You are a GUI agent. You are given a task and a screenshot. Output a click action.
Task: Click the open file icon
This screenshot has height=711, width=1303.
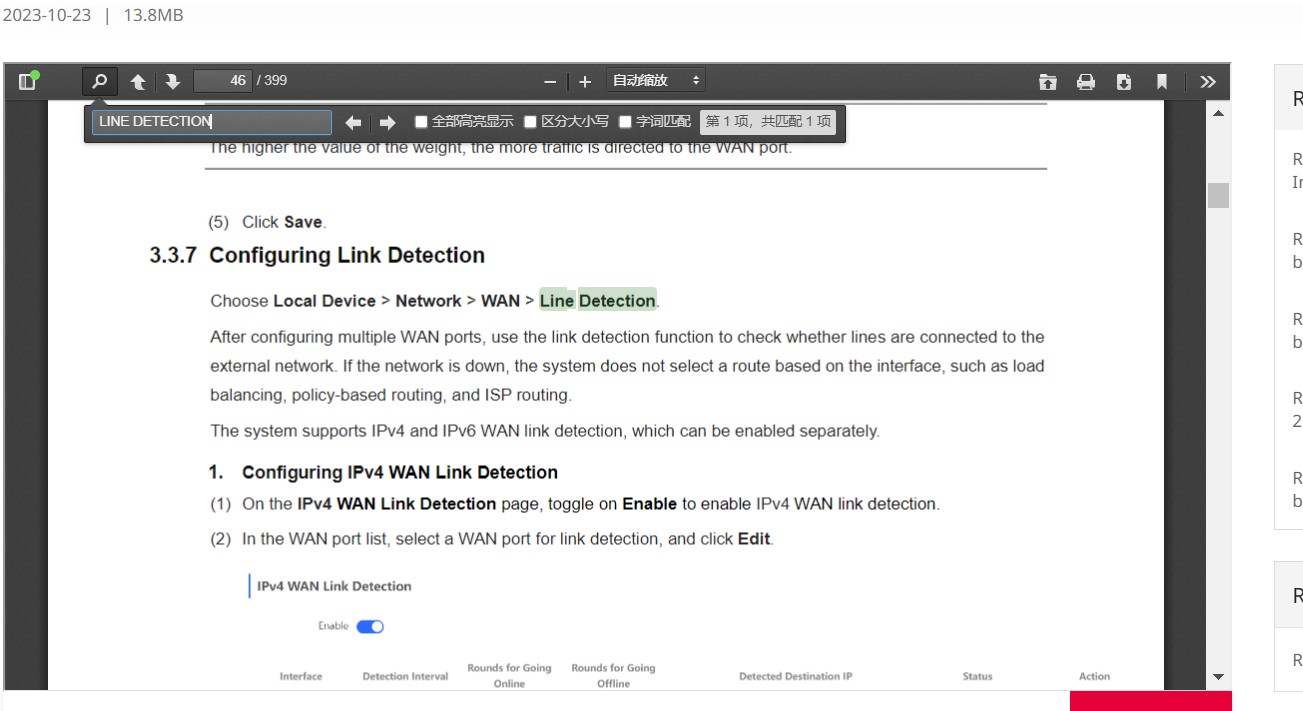tap(1047, 81)
